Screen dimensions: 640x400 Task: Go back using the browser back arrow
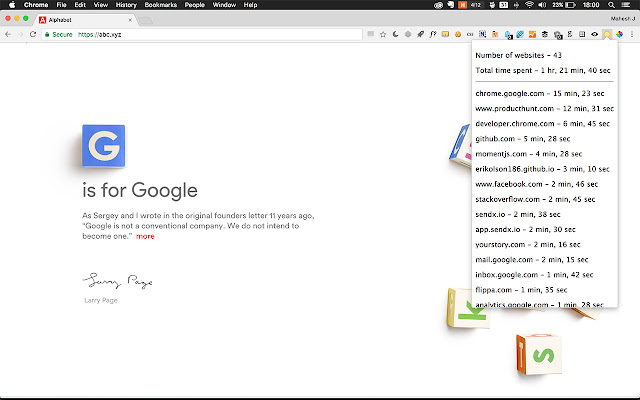click(x=8, y=34)
